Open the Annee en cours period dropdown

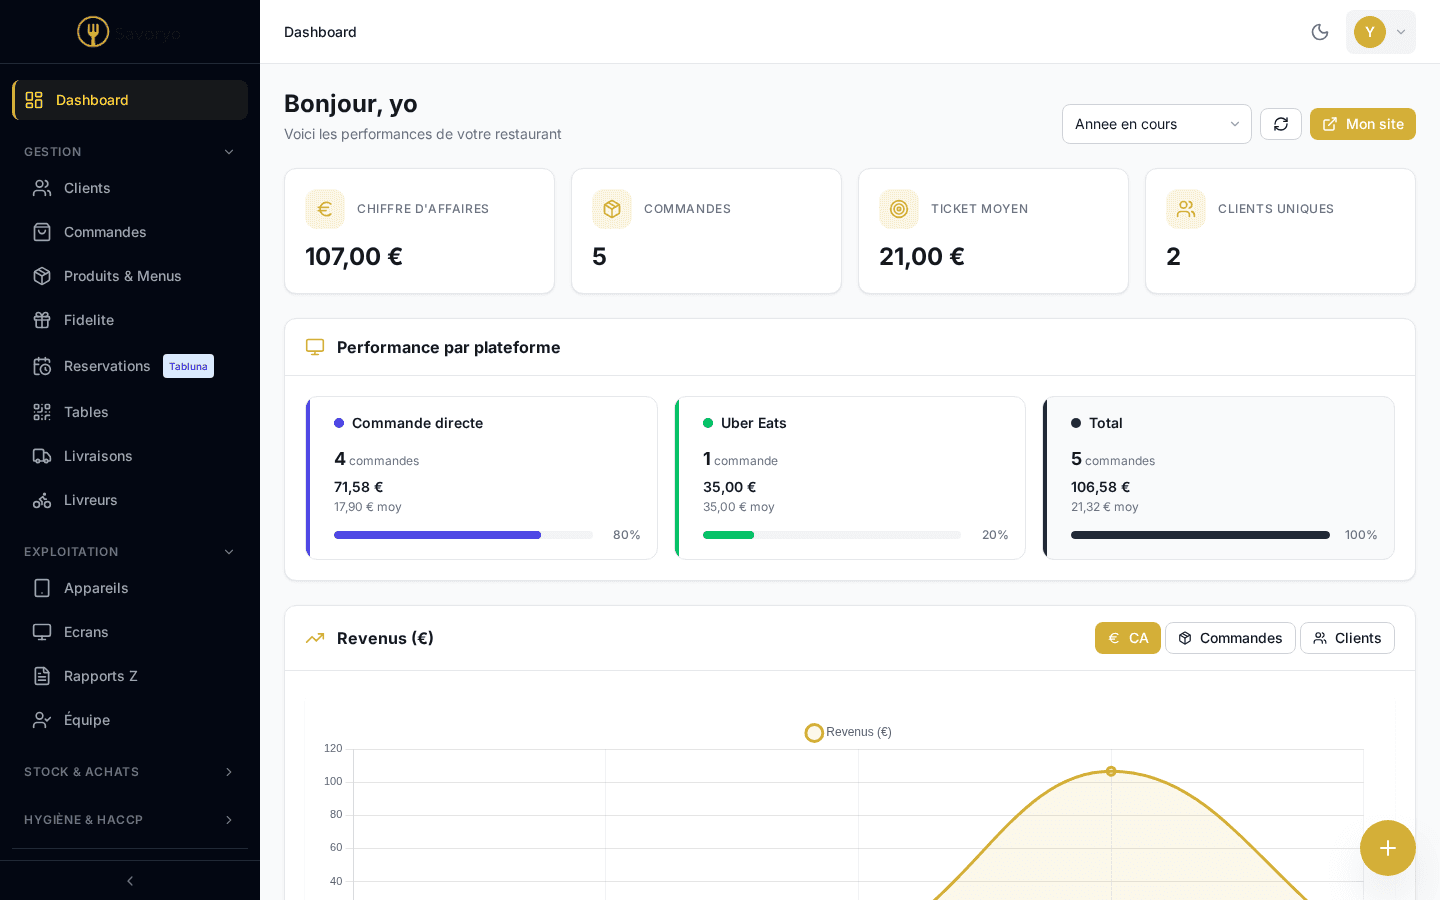pos(1157,124)
